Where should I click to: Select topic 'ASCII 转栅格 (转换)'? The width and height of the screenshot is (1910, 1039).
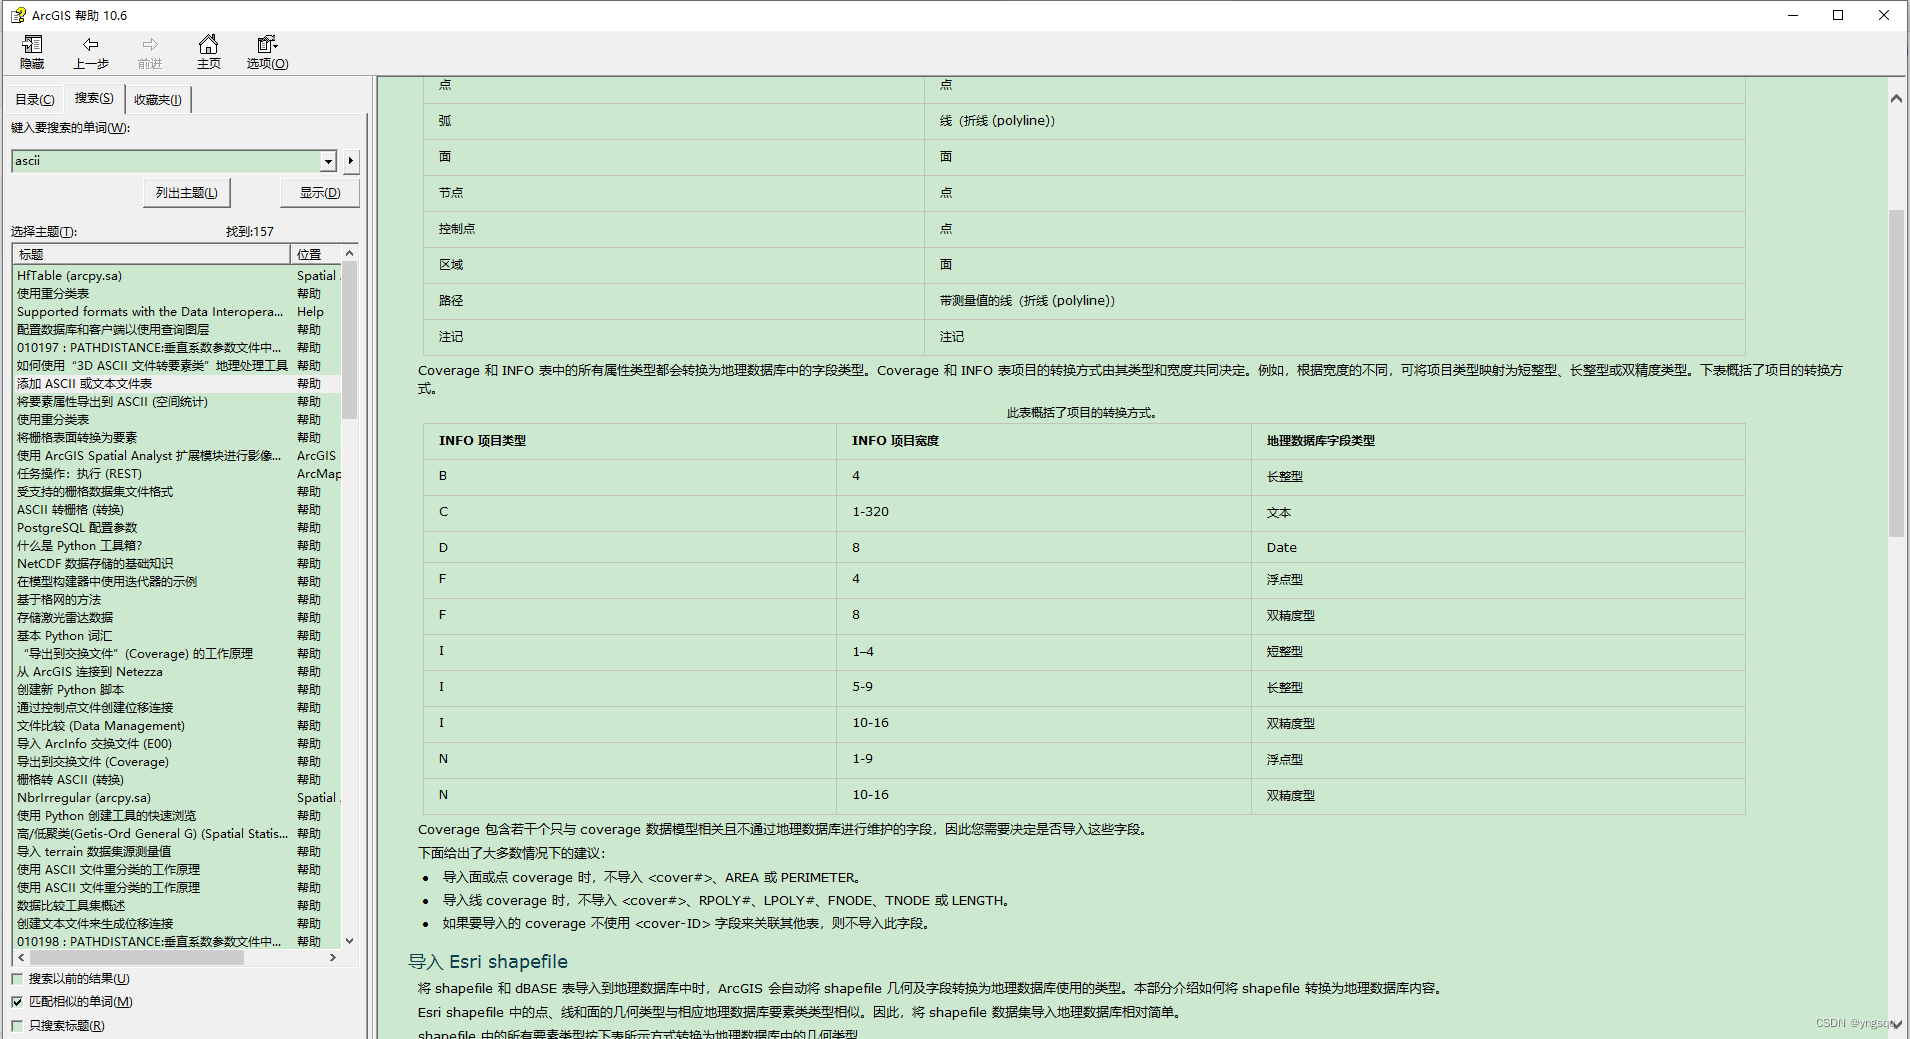coord(70,510)
